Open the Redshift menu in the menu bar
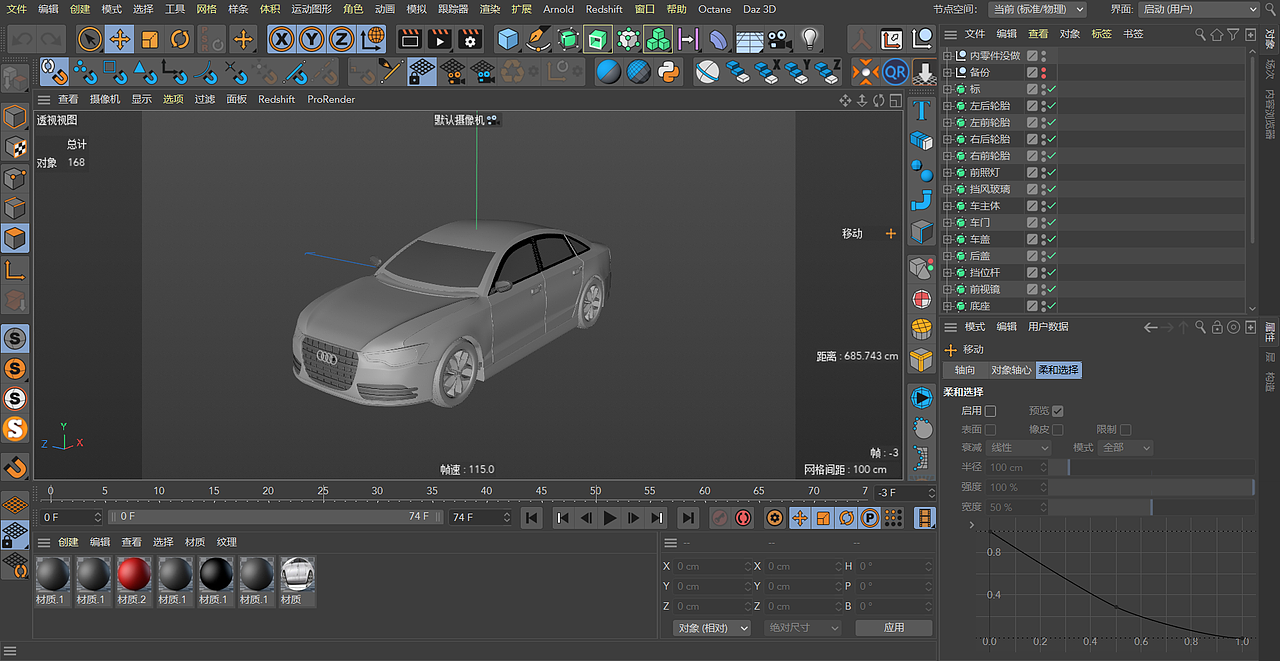Image resolution: width=1280 pixels, height=661 pixels. pyautogui.click(x=604, y=9)
